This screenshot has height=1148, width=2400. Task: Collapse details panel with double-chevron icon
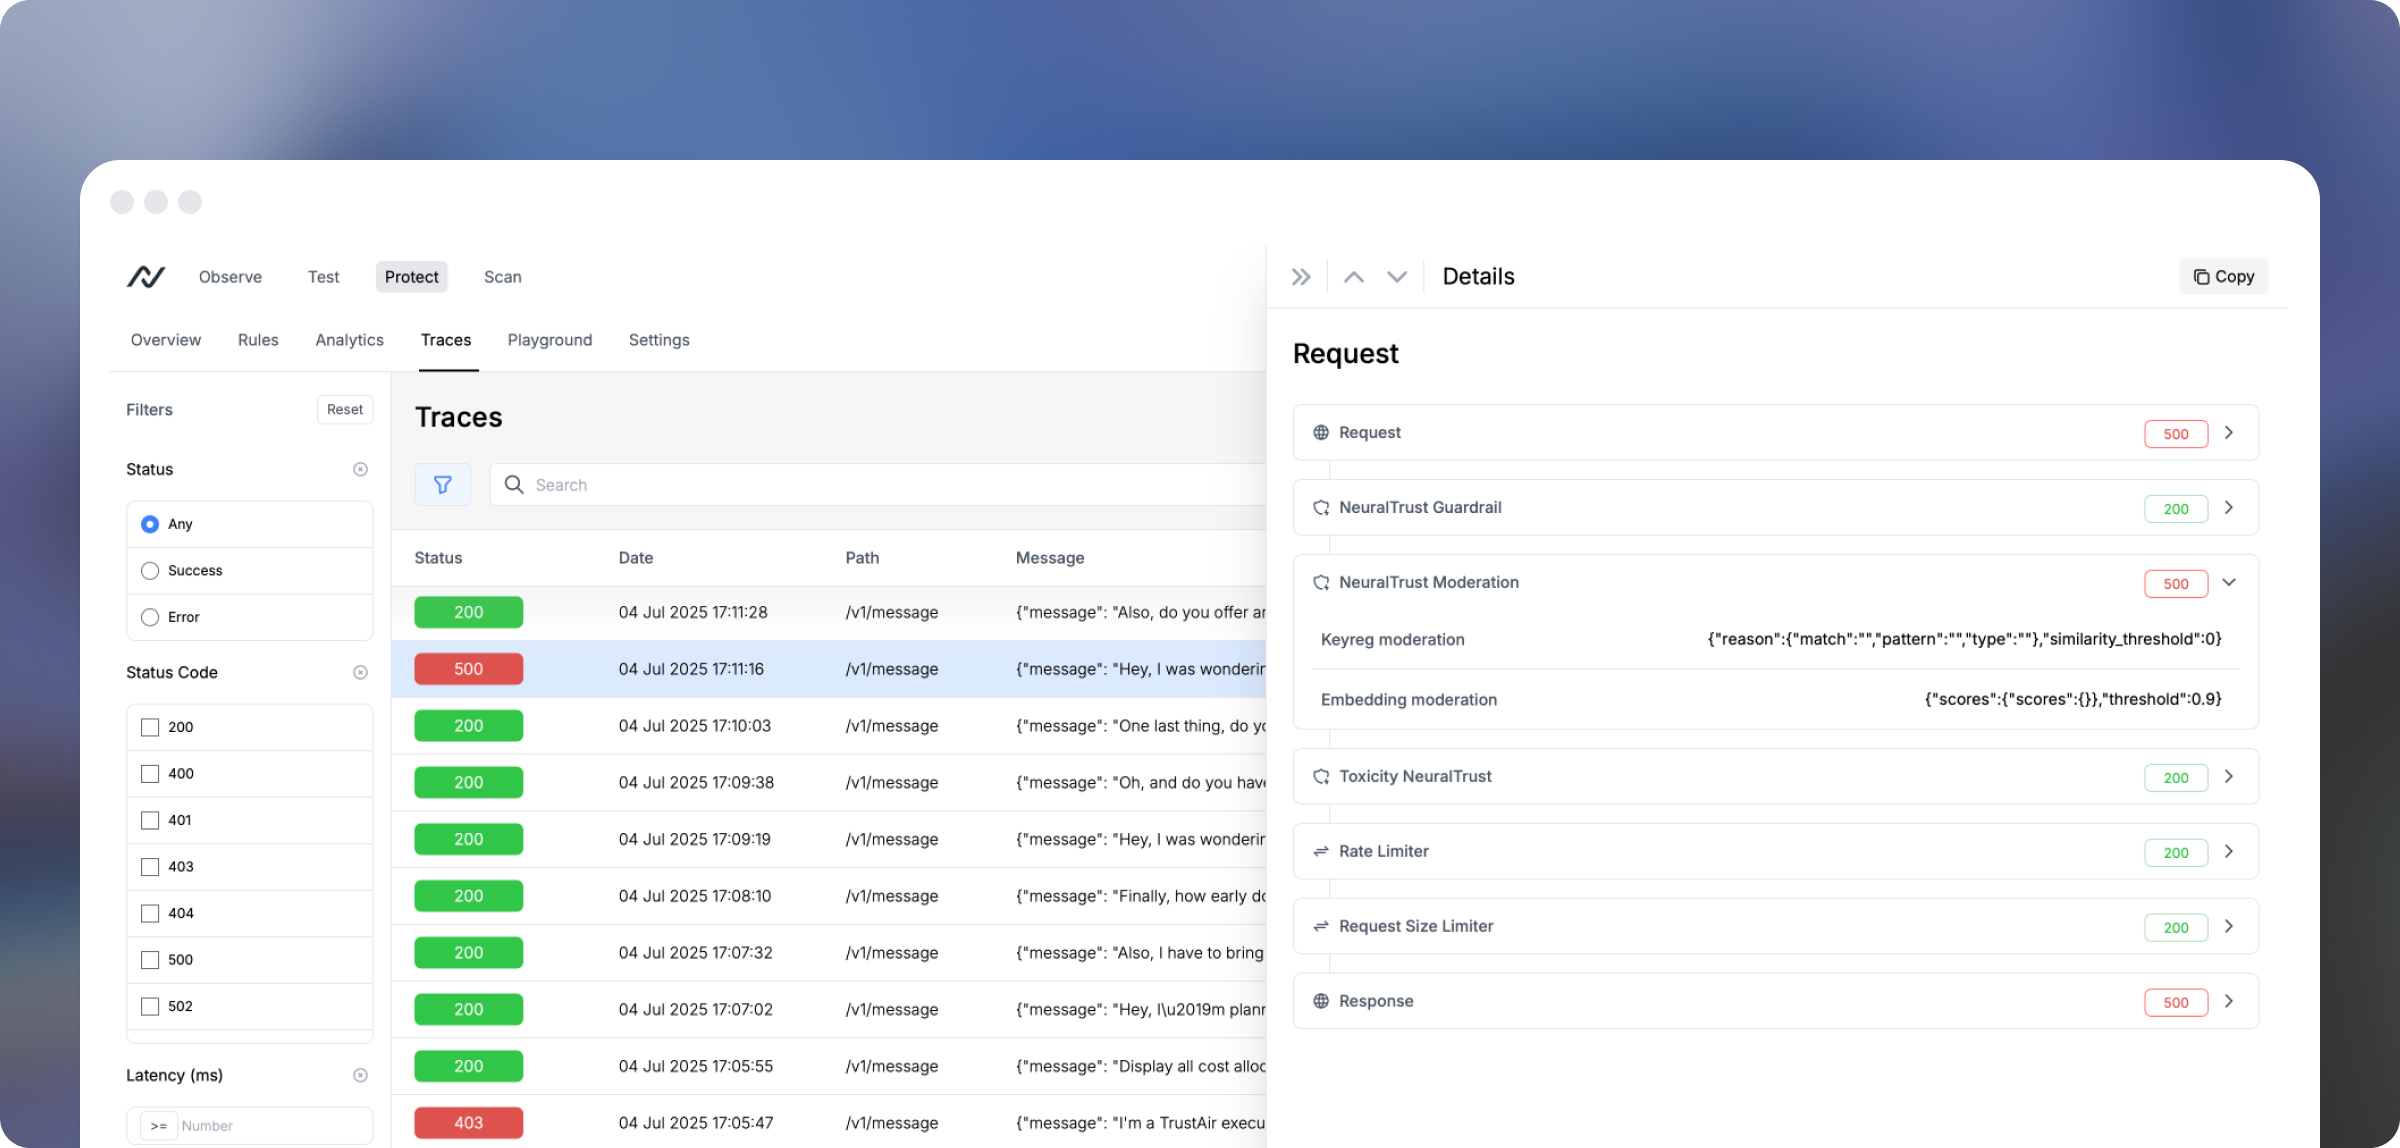point(1301,277)
